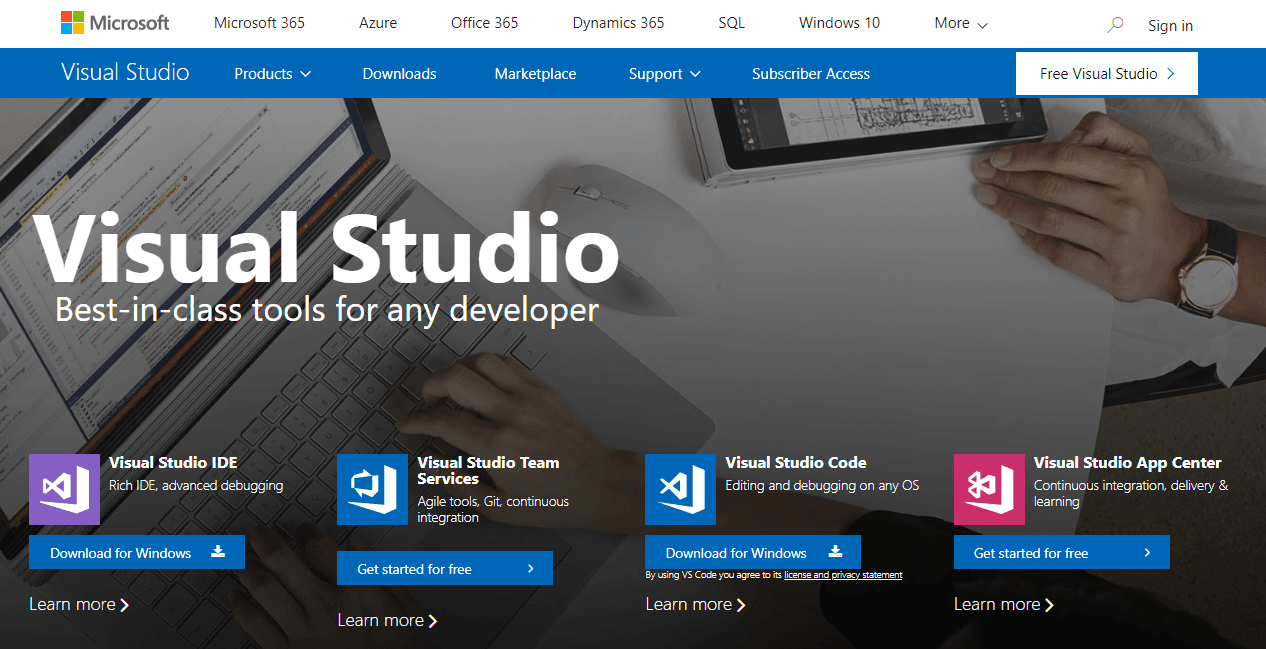Click Sign in
This screenshot has width=1266, height=649.
tap(1170, 26)
